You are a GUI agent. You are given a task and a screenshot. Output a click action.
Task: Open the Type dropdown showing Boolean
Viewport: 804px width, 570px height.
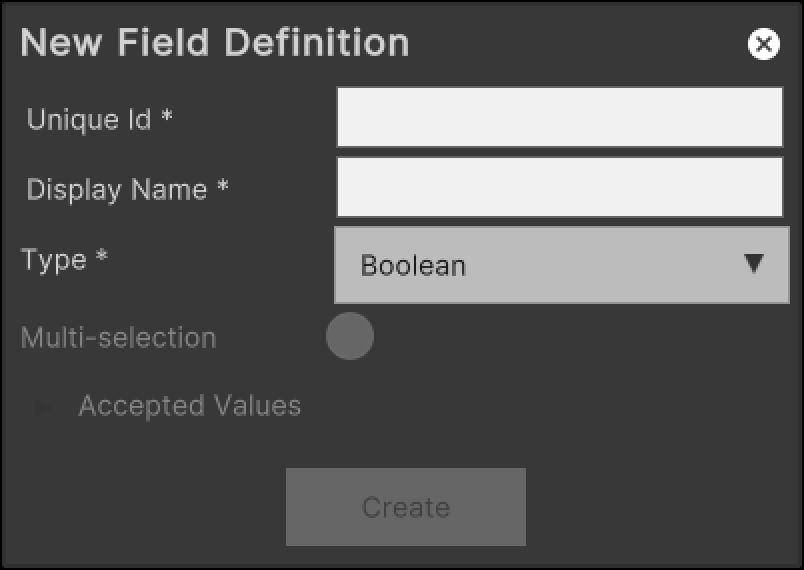[561, 265]
